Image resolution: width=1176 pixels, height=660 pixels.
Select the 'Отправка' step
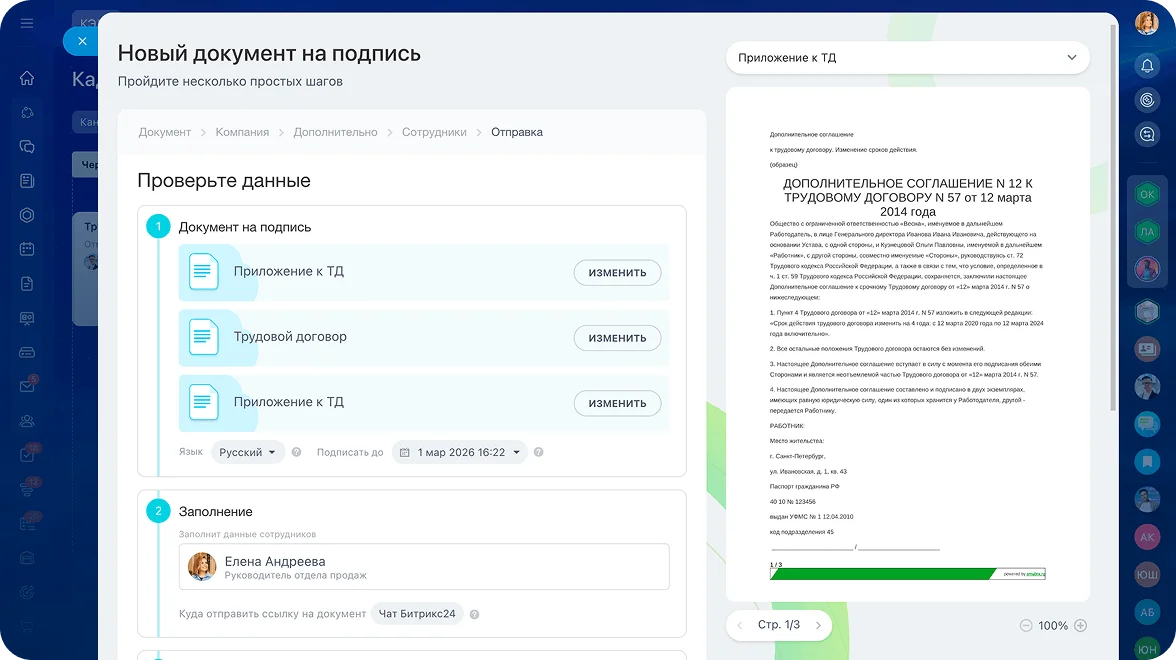pyautogui.click(x=517, y=132)
